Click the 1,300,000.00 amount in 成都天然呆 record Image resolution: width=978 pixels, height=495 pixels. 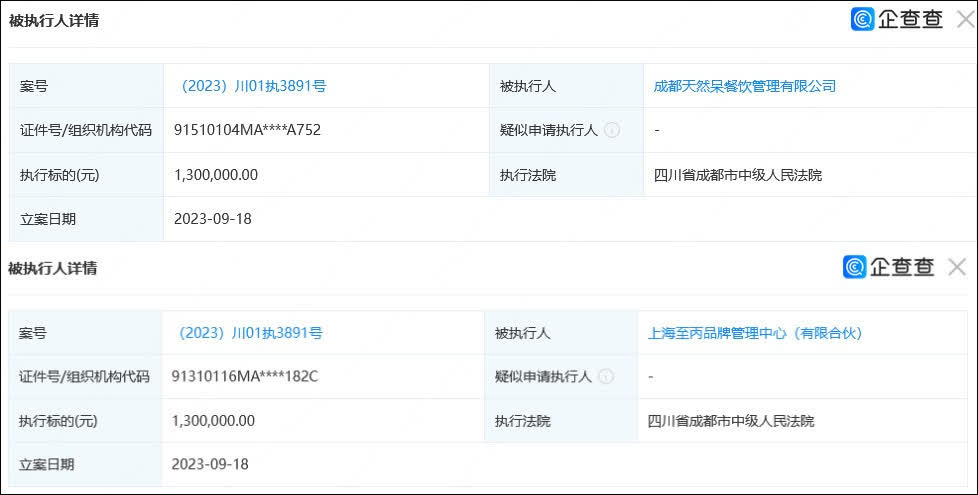216,174
